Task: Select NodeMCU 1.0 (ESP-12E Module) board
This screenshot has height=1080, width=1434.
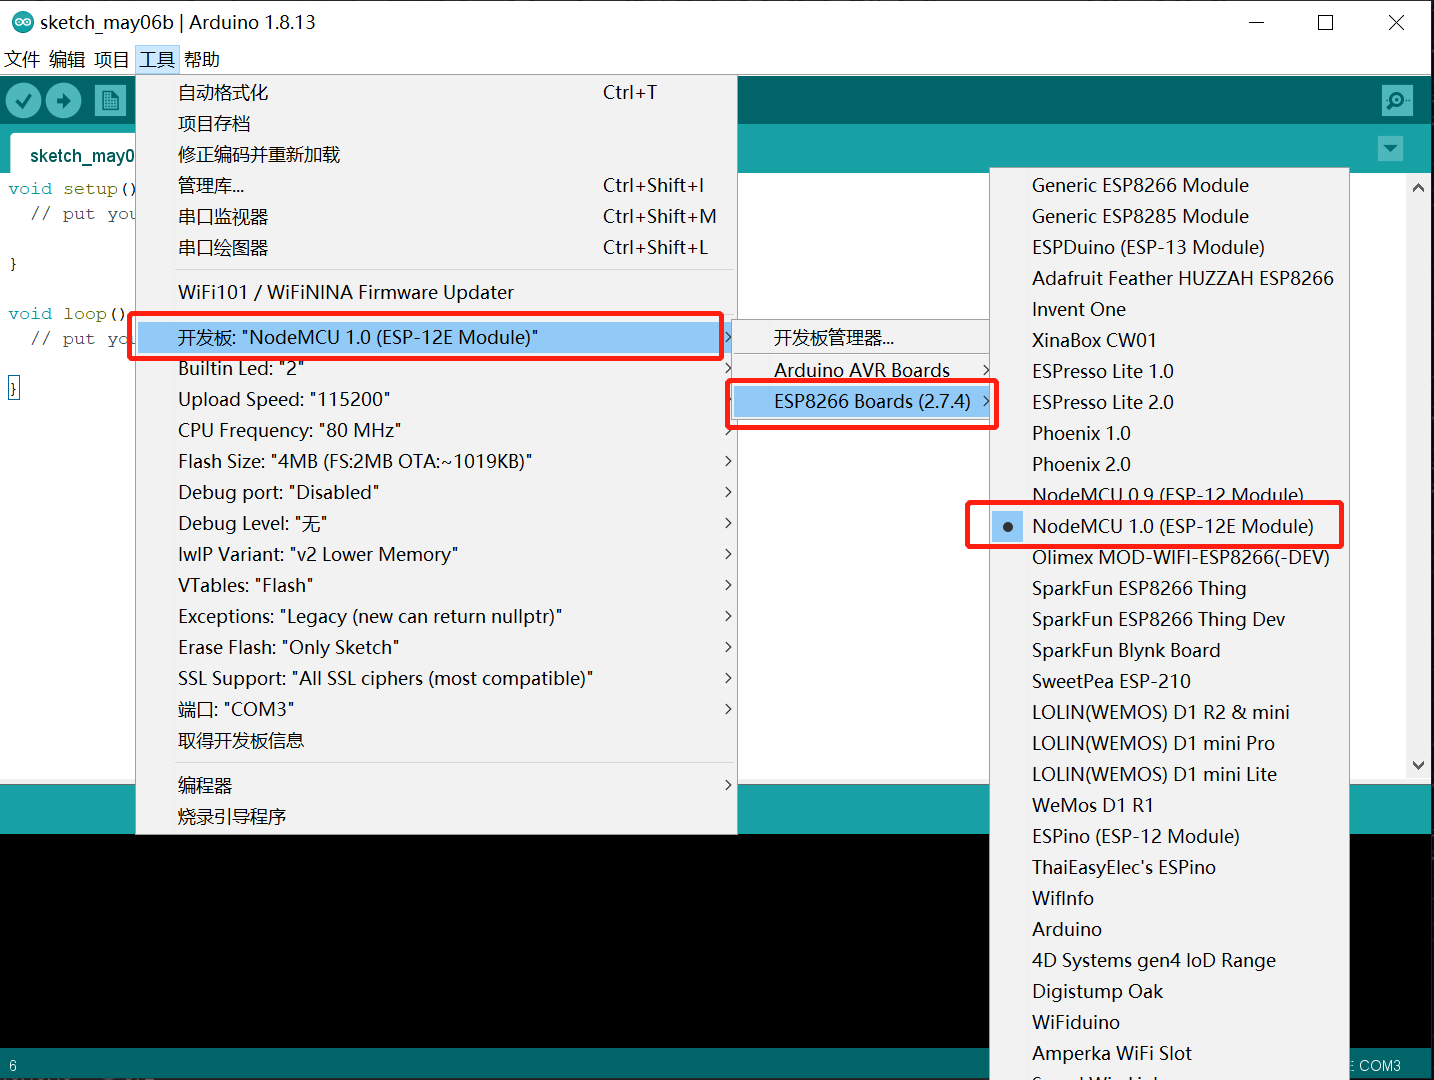Action: [1169, 527]
